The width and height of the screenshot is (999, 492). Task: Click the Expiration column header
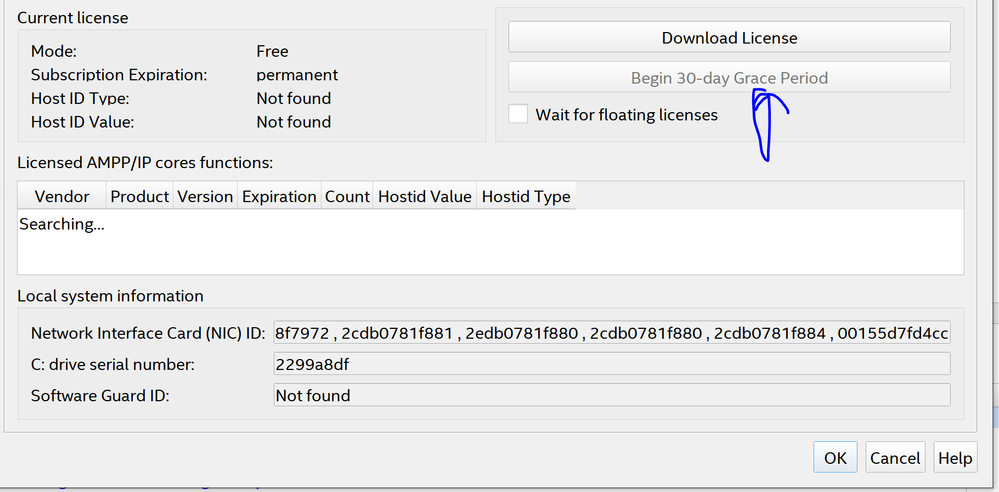coord(279,197)
